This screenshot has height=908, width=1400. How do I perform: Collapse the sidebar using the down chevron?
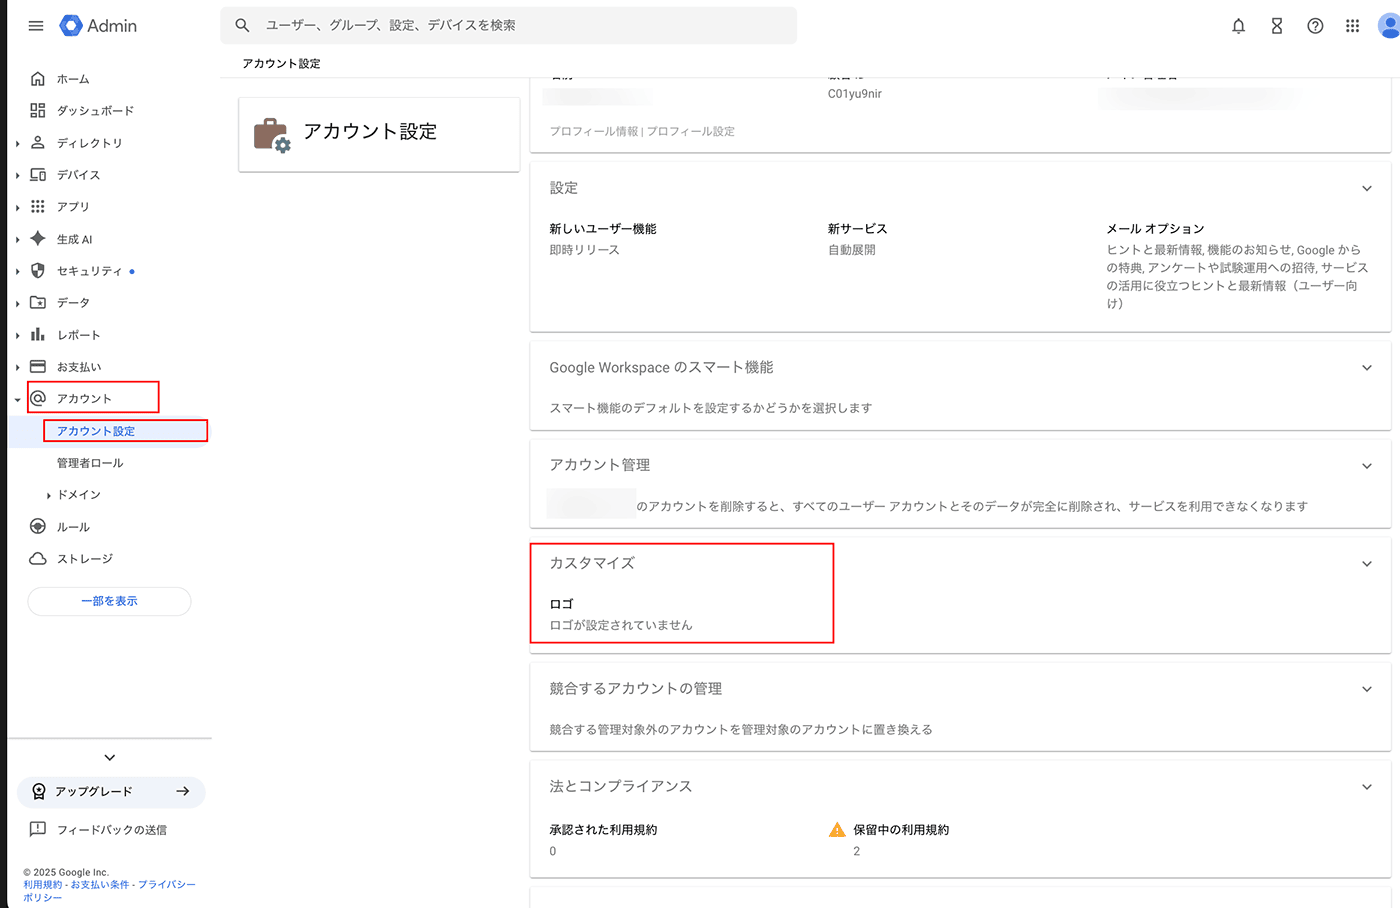pos(109,757)
